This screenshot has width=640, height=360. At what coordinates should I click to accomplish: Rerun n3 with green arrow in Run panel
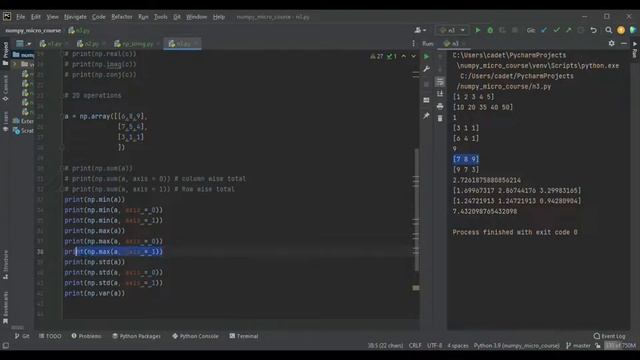pos(427,57)
